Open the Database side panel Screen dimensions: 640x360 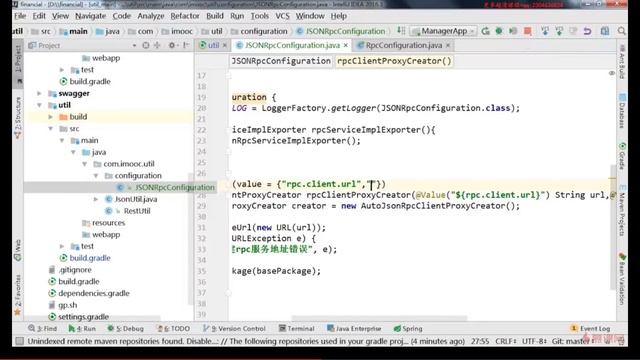(622, 111)
